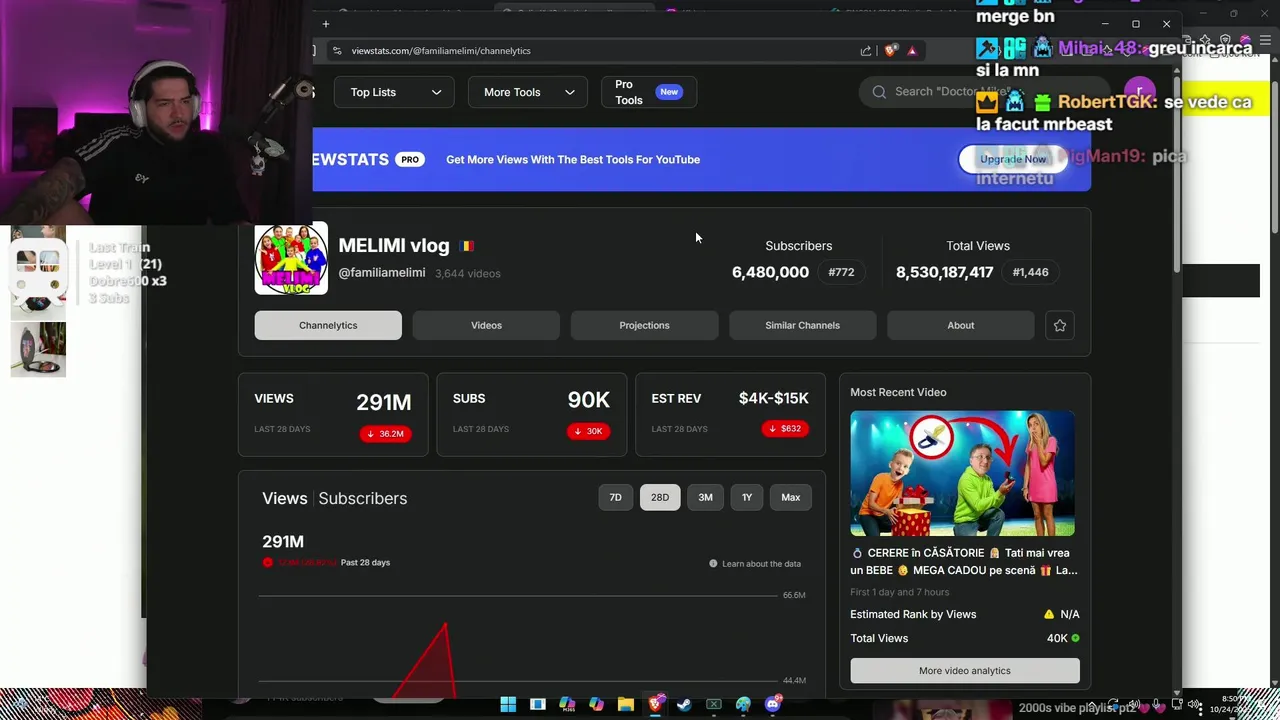Viewport: 1280px width, 720px height.
Task: Open Xbox Game Bar taskbar icon
Action: click(x=714, y=705)
